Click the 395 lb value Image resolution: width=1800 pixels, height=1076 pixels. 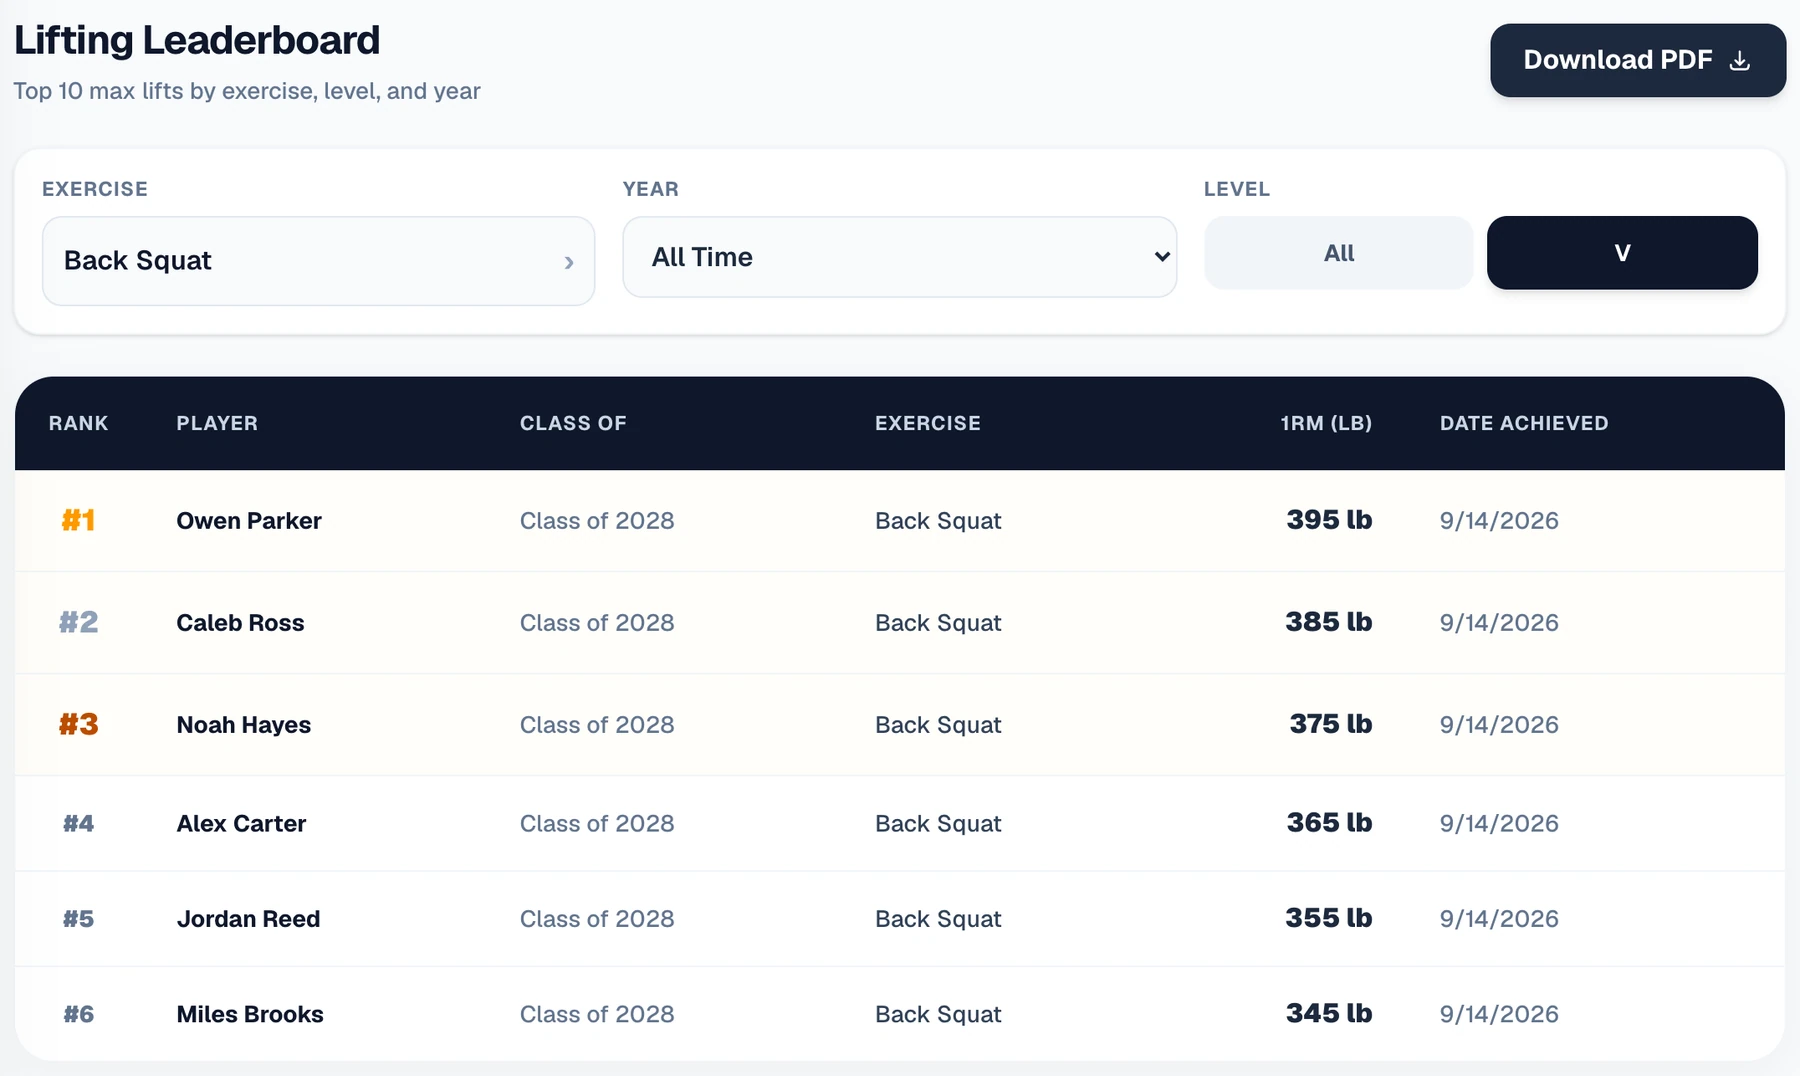tap(1329, 520)
